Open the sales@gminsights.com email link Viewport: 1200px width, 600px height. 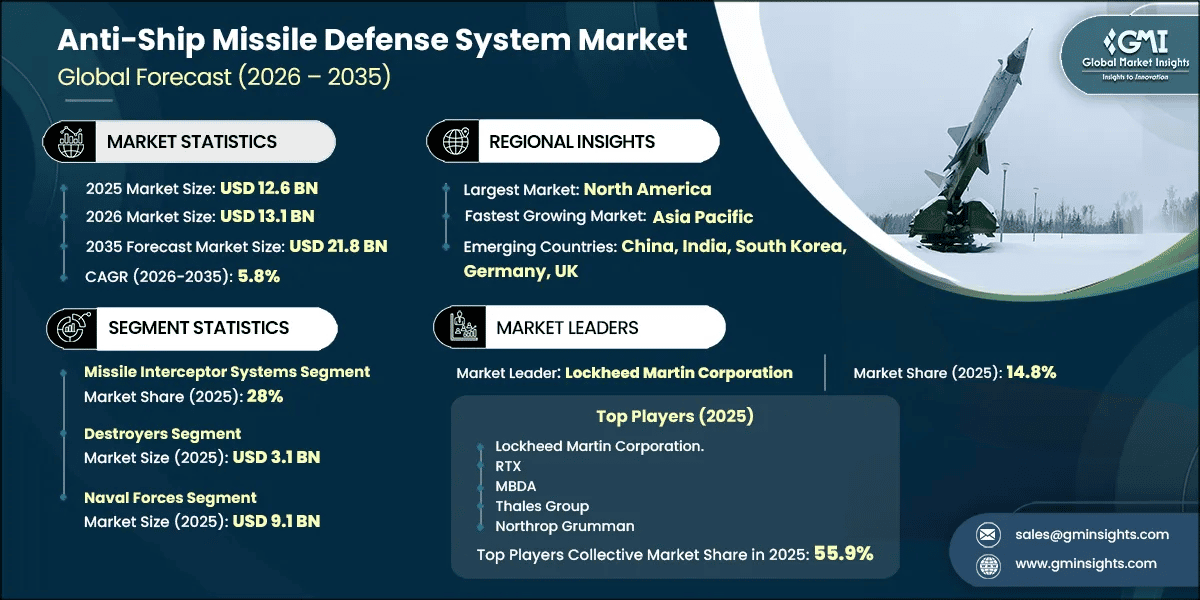pyautogui.click(x=1093, y=534)
